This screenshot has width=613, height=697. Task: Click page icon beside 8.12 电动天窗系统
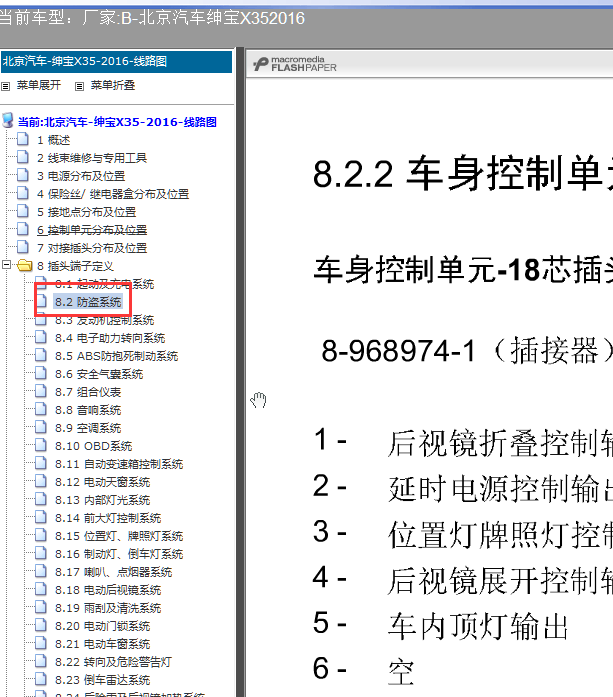(x=41, y=481)
